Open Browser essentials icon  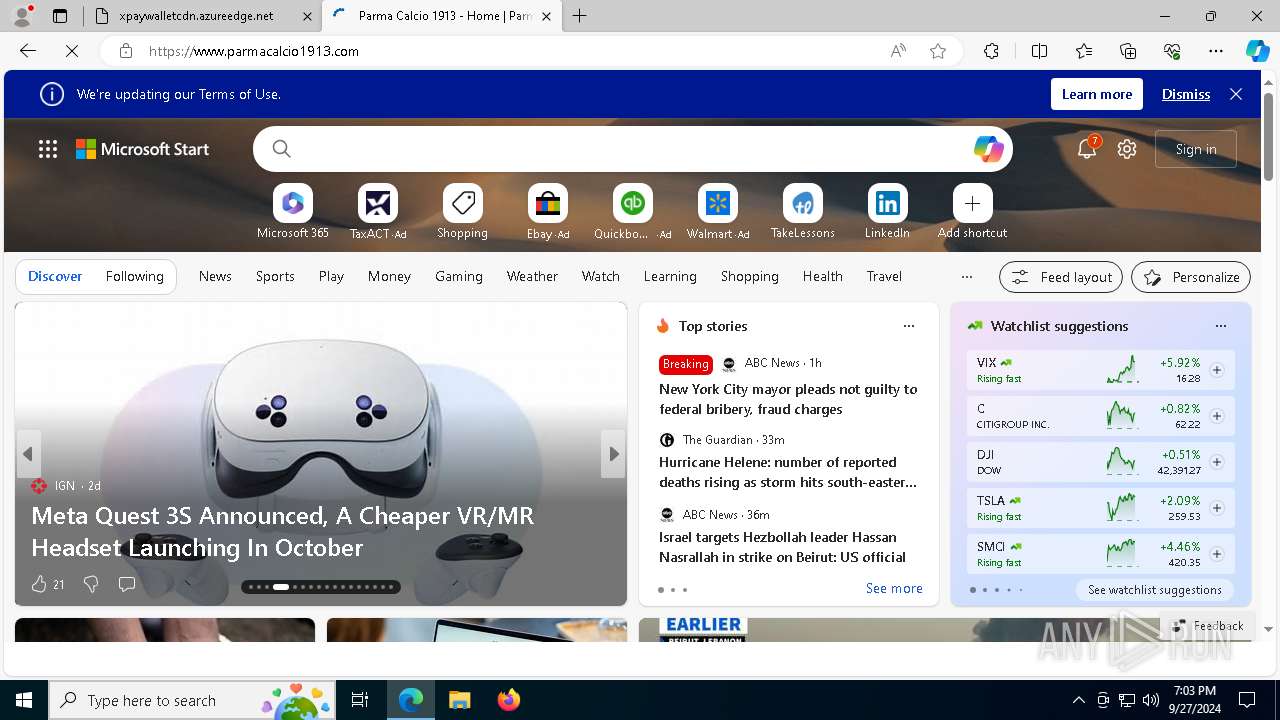click(x=1172, y=51)
